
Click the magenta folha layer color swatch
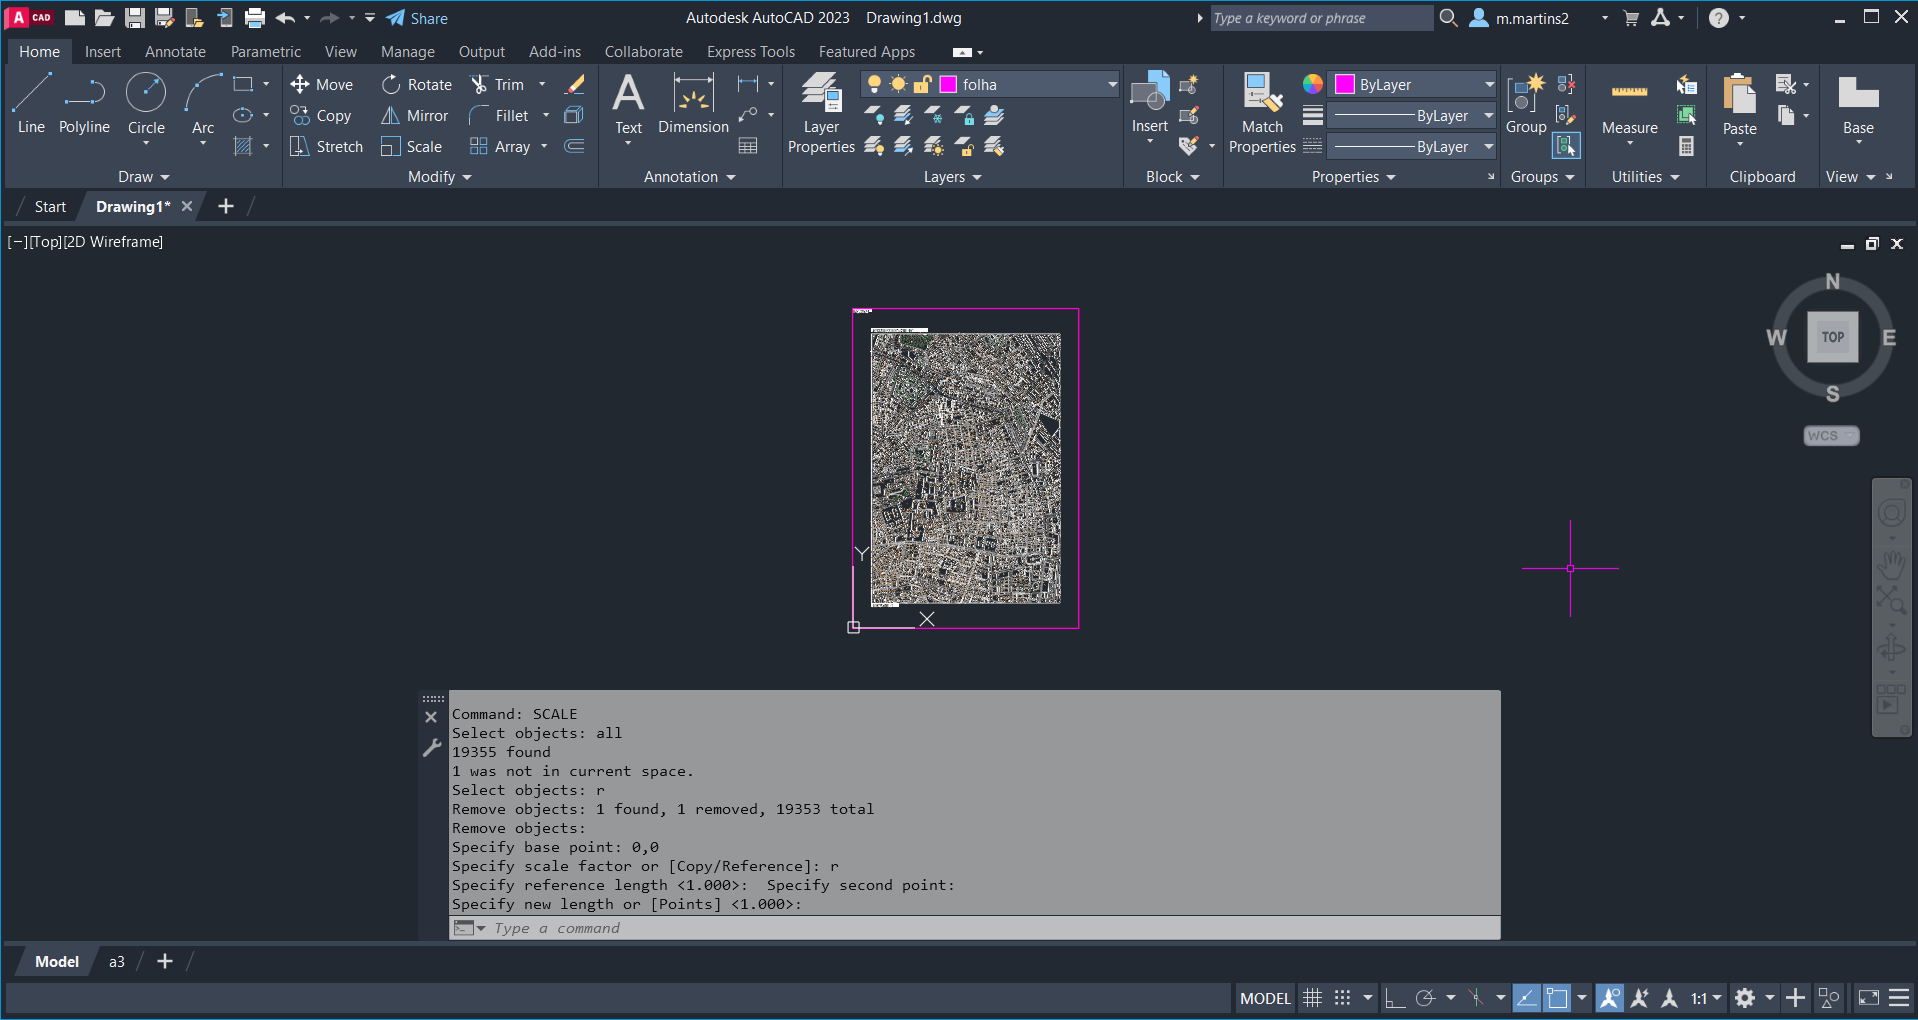click(948, 85)
